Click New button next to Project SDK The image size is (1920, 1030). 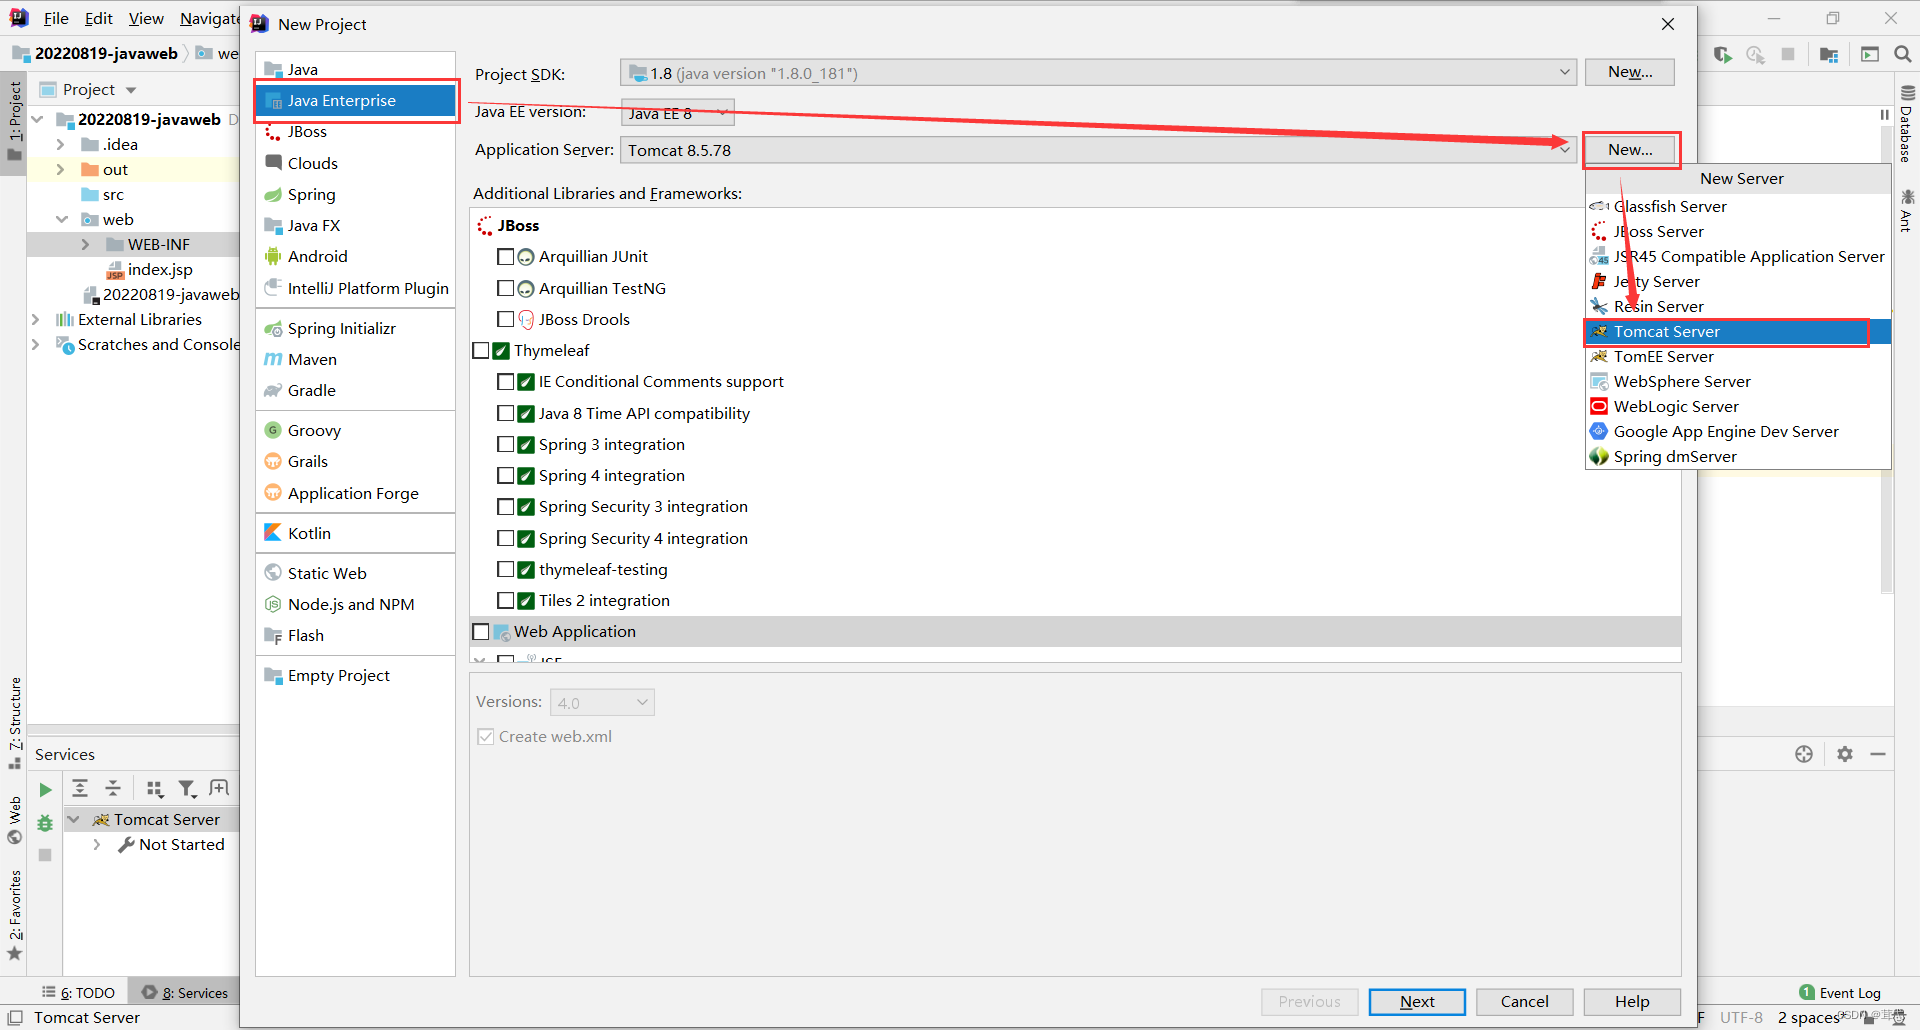[1630, 72]
